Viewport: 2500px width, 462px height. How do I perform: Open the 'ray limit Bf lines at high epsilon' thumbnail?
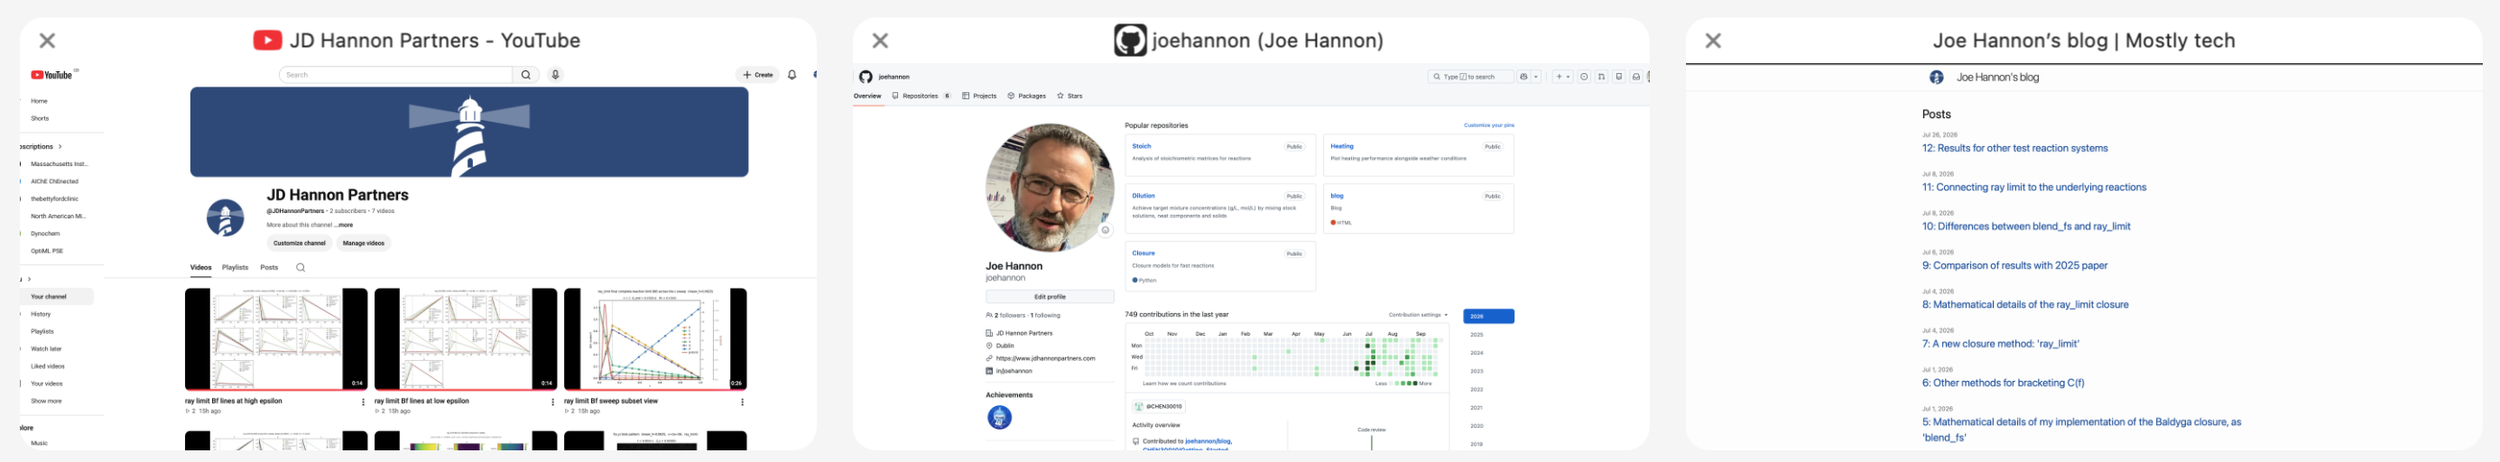point(276,339)
